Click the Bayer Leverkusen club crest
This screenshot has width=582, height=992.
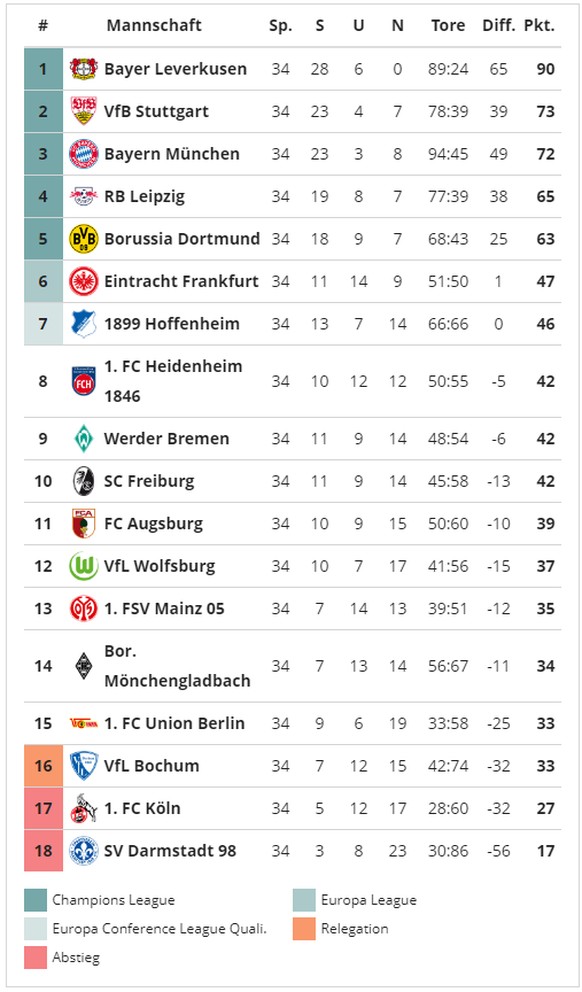[84, 69]
